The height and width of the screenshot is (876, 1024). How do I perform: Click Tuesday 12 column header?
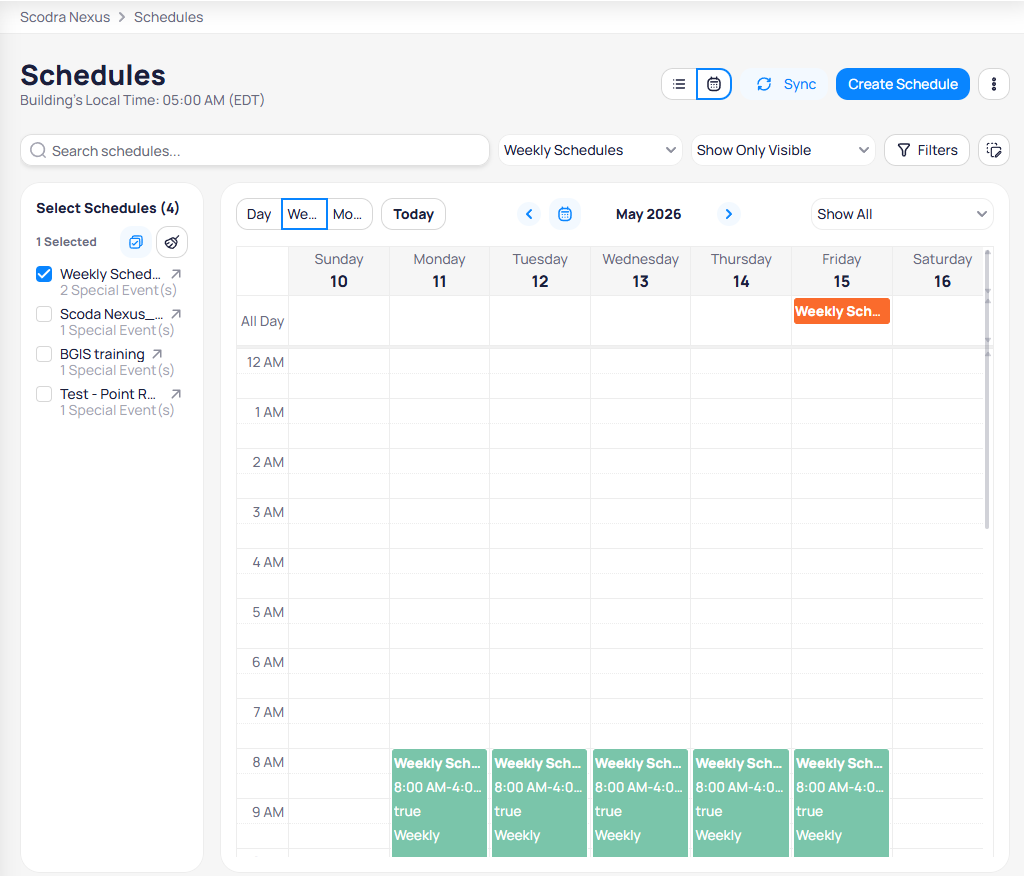tap(540, 270)
